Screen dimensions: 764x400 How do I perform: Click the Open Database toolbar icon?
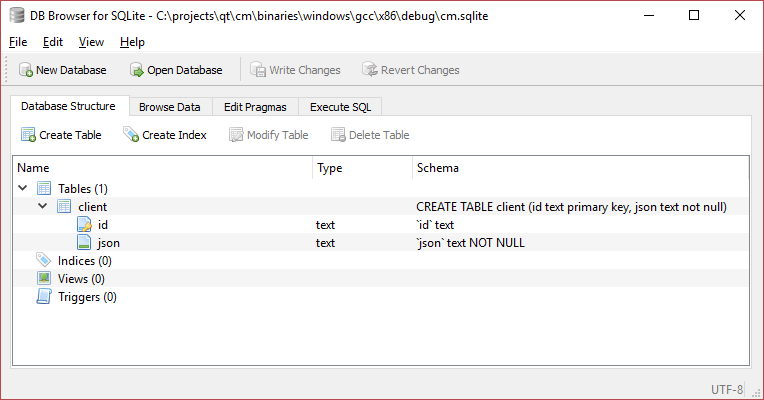pos(137,70)
